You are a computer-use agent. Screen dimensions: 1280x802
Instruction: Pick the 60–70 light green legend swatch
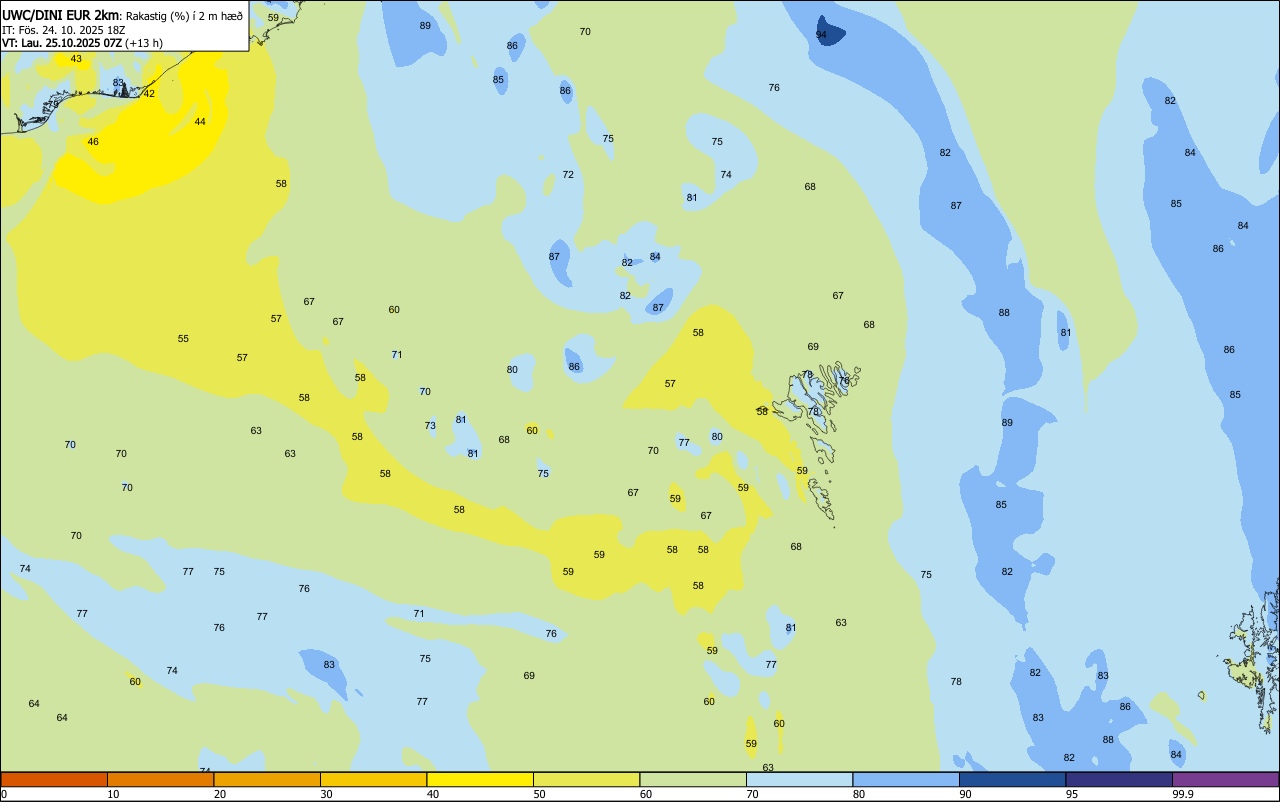click(693, 779)
